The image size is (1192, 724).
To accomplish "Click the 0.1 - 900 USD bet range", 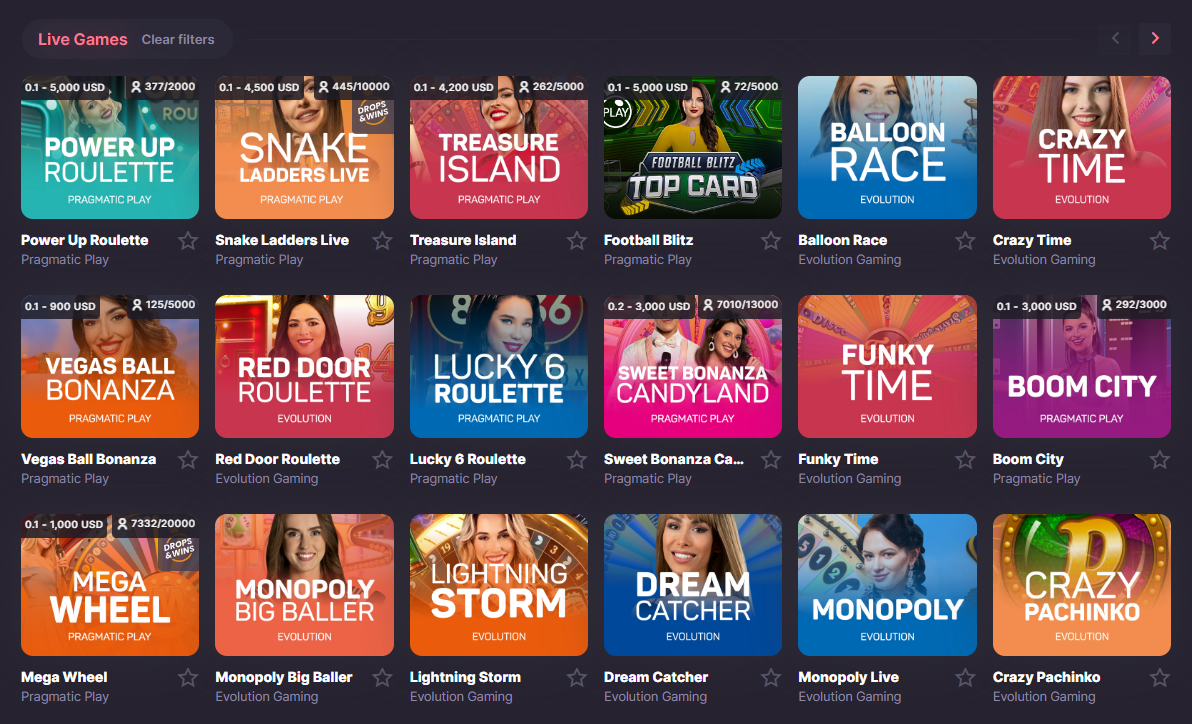I will pos(60,306).
